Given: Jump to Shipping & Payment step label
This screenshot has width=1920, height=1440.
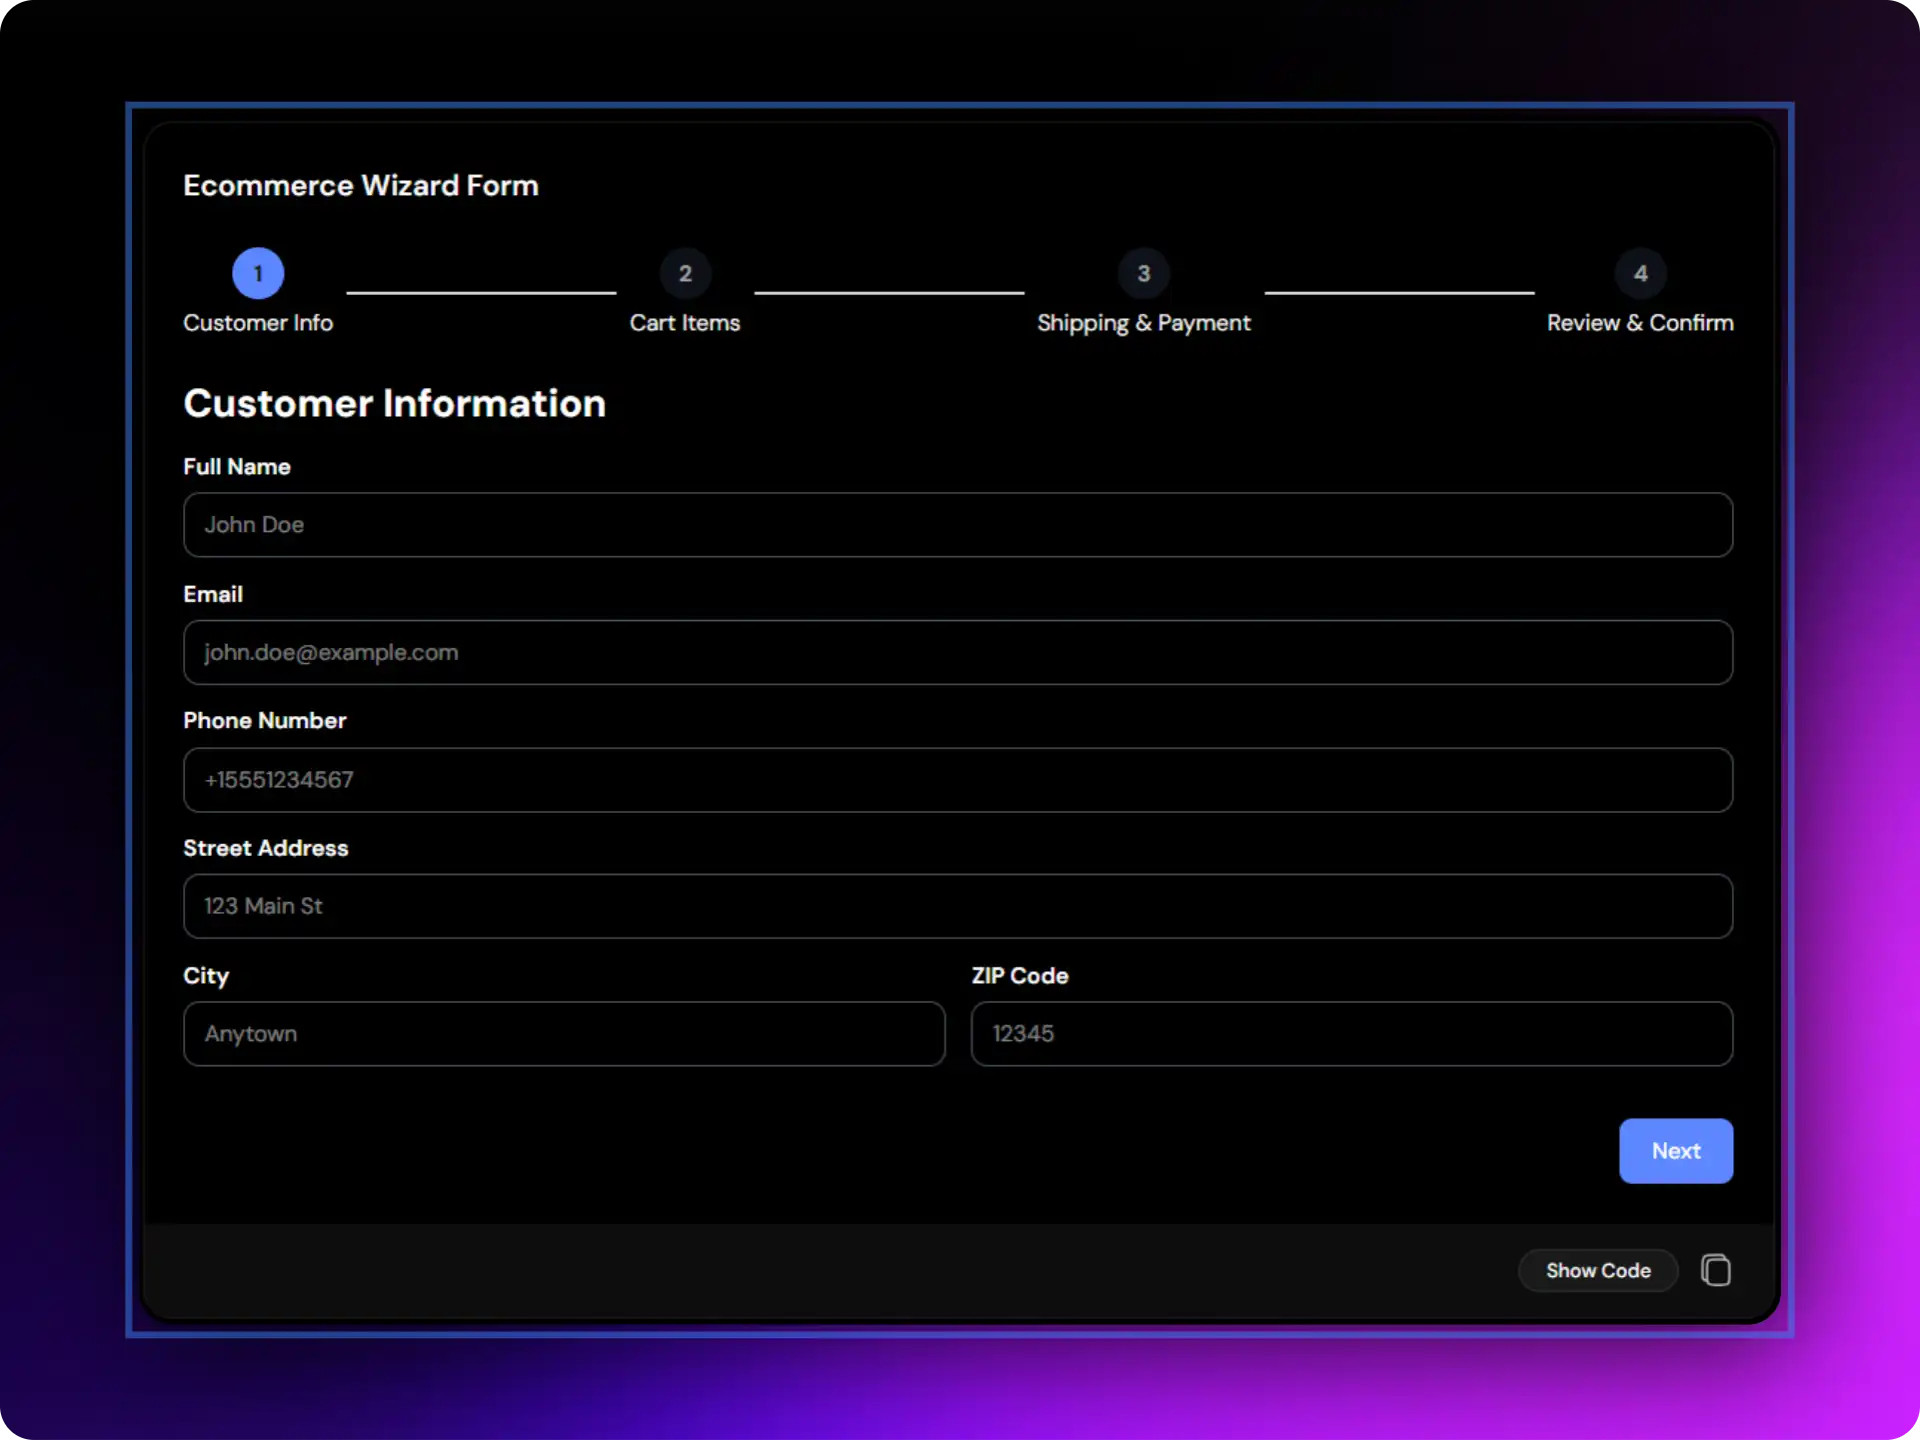Looking at the screenshot, I should click(1144, 323).
